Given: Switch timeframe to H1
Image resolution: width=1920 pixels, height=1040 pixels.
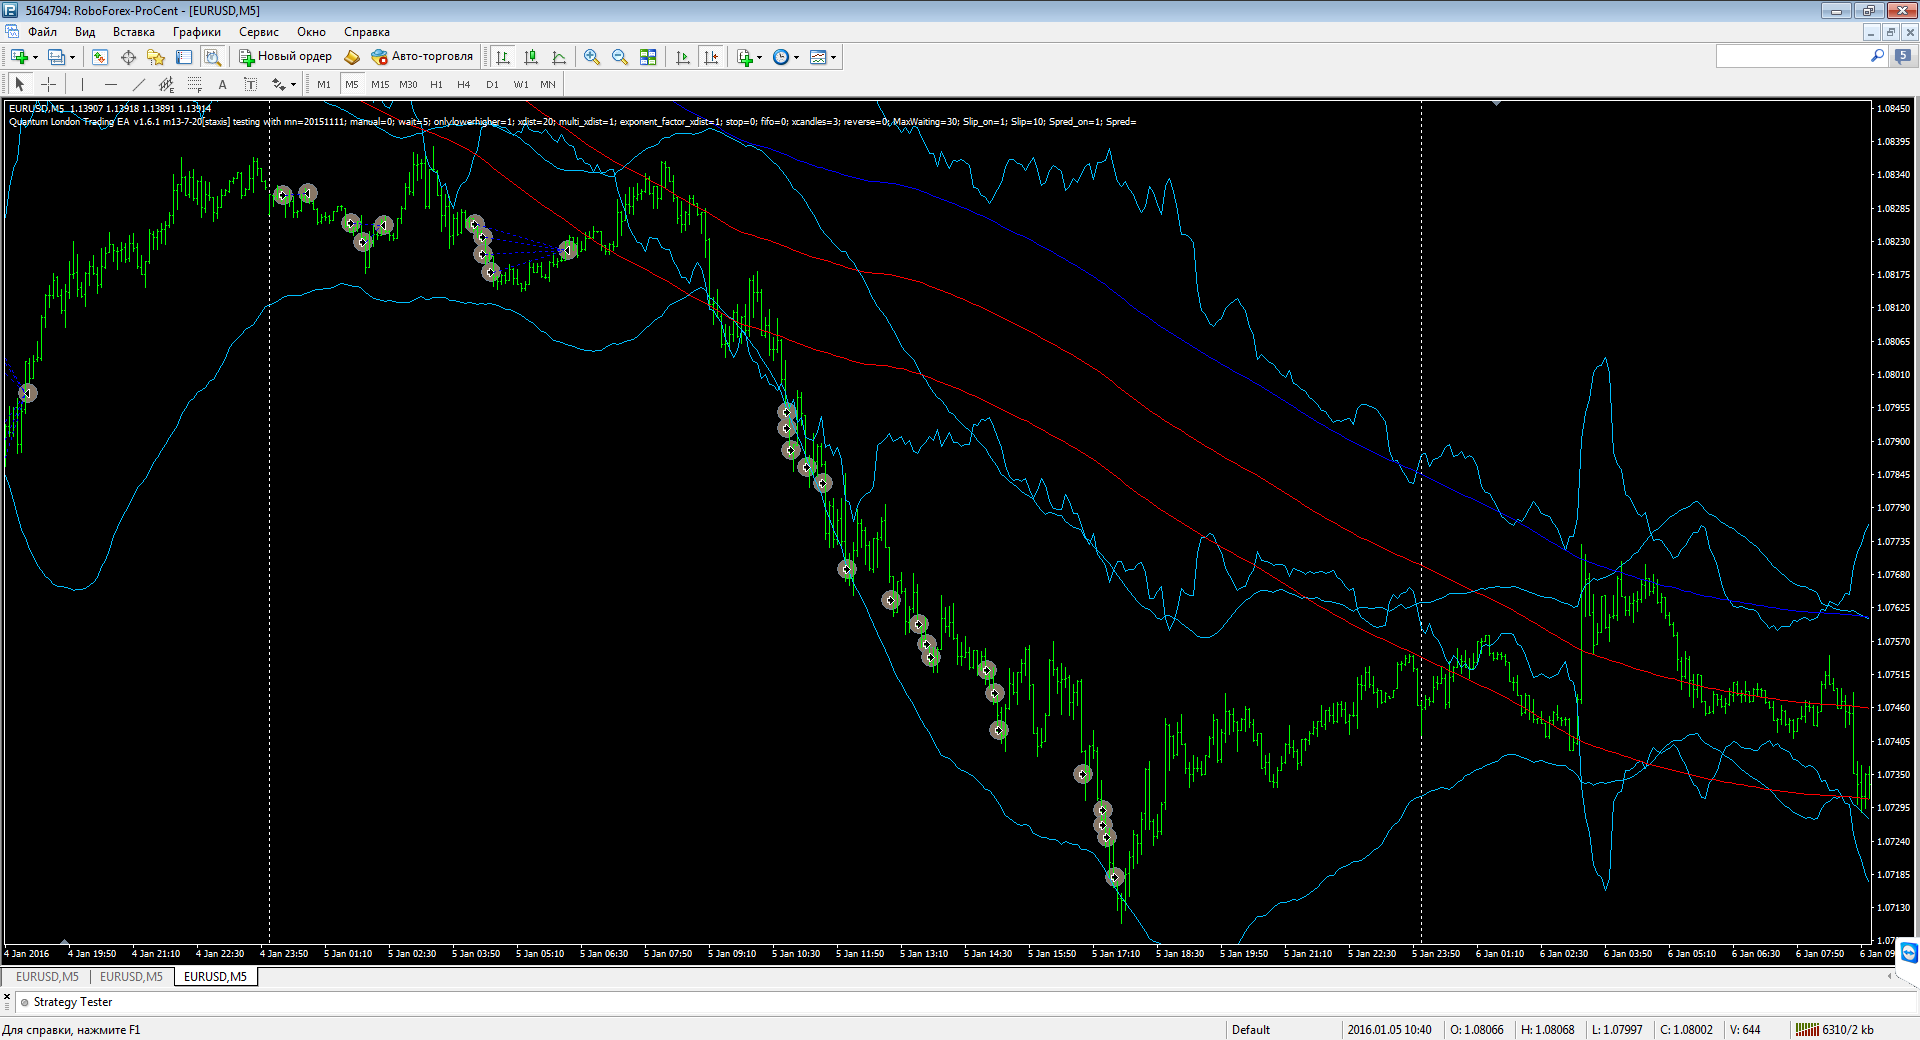Looking at the screenshot, I should pyautogui.click(x=436, y=84).
